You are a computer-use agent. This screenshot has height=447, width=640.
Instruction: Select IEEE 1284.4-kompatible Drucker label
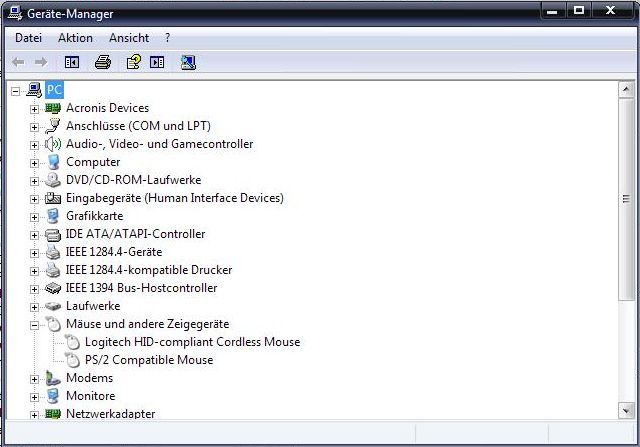pos(149,270)
